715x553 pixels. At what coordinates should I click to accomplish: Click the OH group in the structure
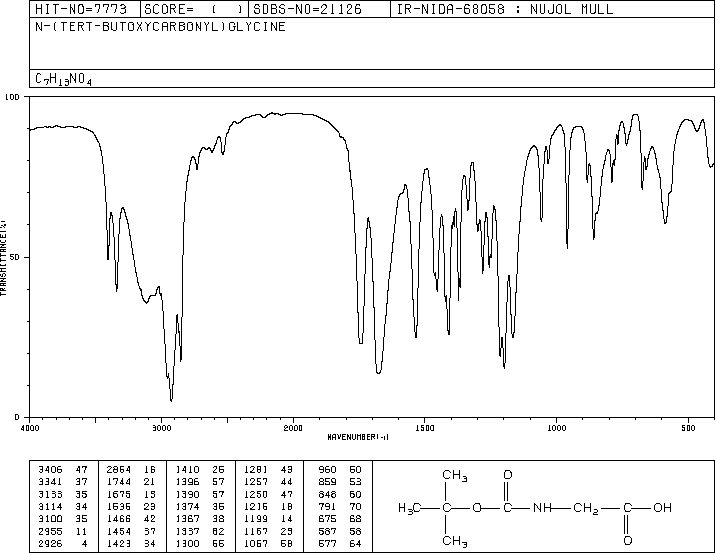(663, 507)
